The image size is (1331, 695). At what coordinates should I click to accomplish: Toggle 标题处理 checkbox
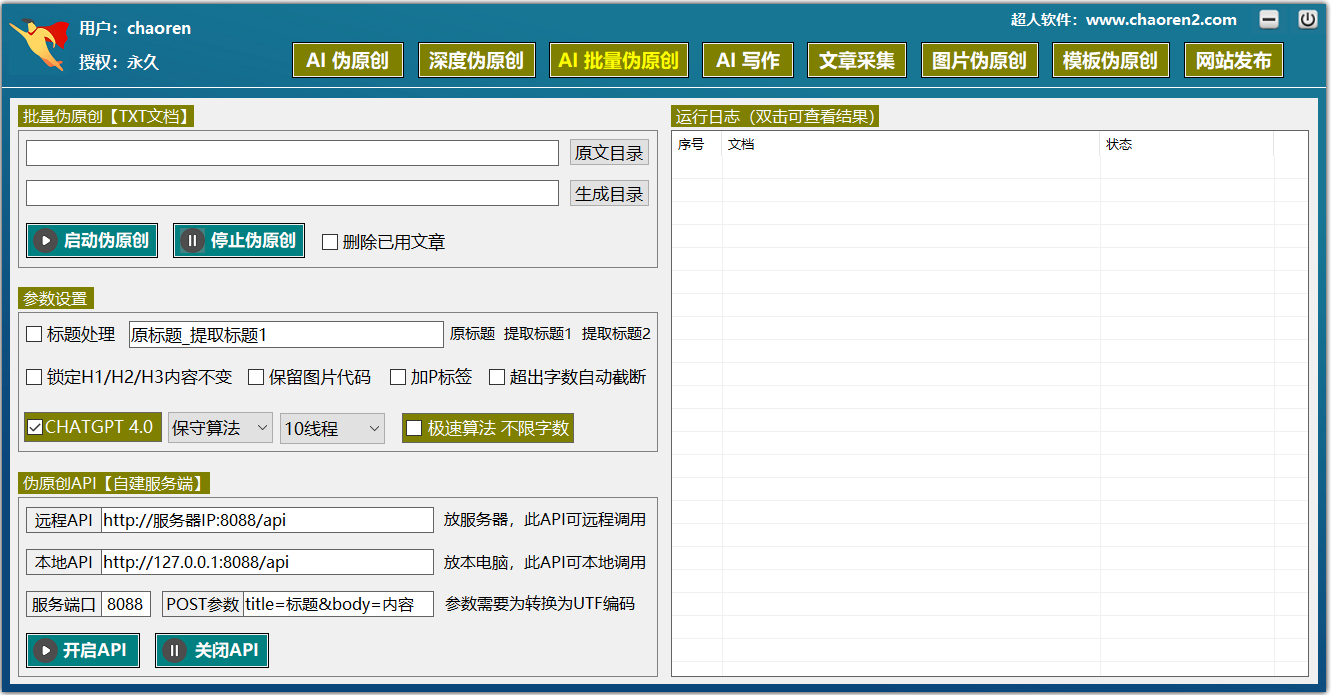tap(34, 334)
